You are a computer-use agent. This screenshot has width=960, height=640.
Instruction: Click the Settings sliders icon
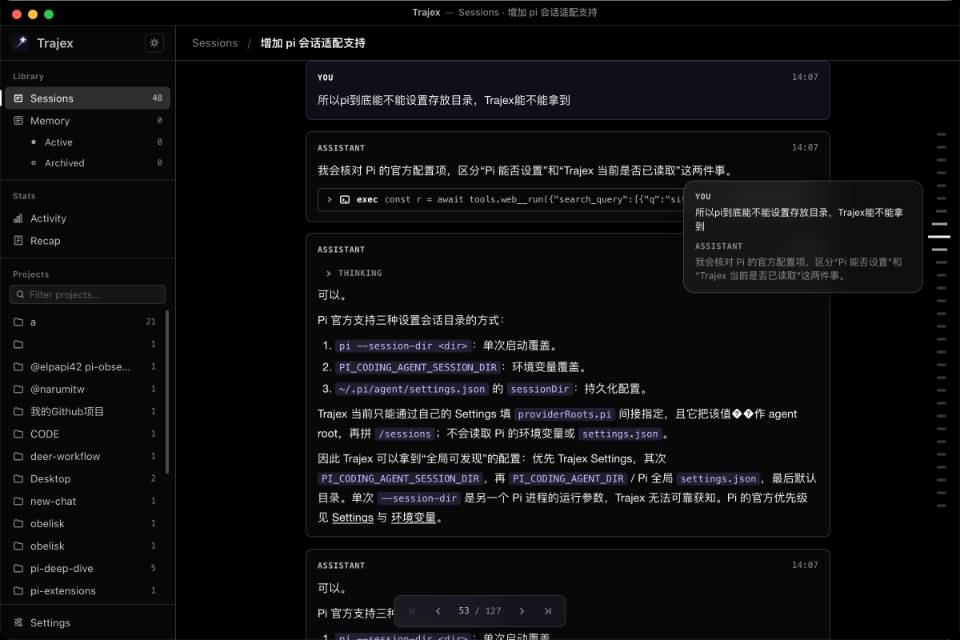pos(18,622)
